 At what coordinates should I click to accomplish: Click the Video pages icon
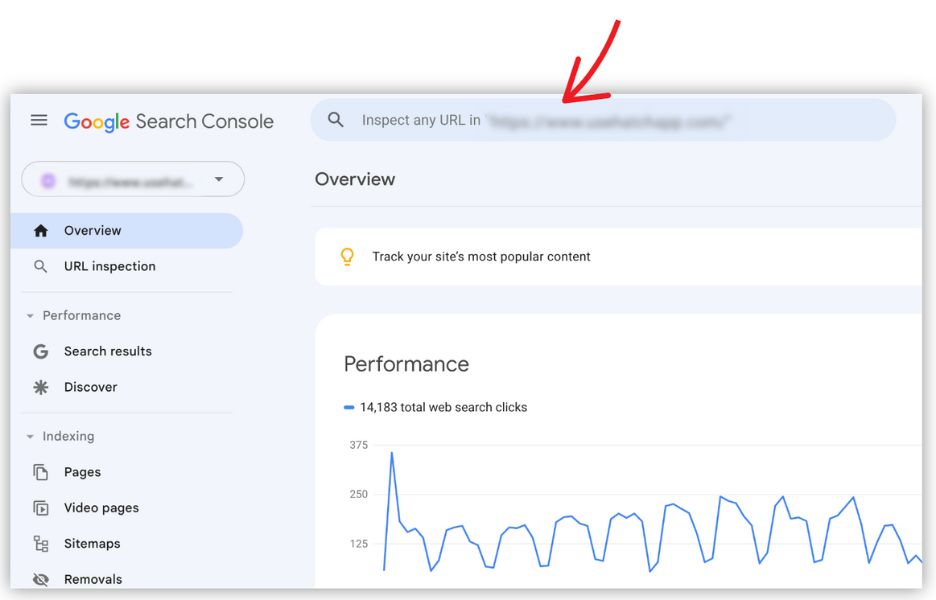(x=41, y=508)
